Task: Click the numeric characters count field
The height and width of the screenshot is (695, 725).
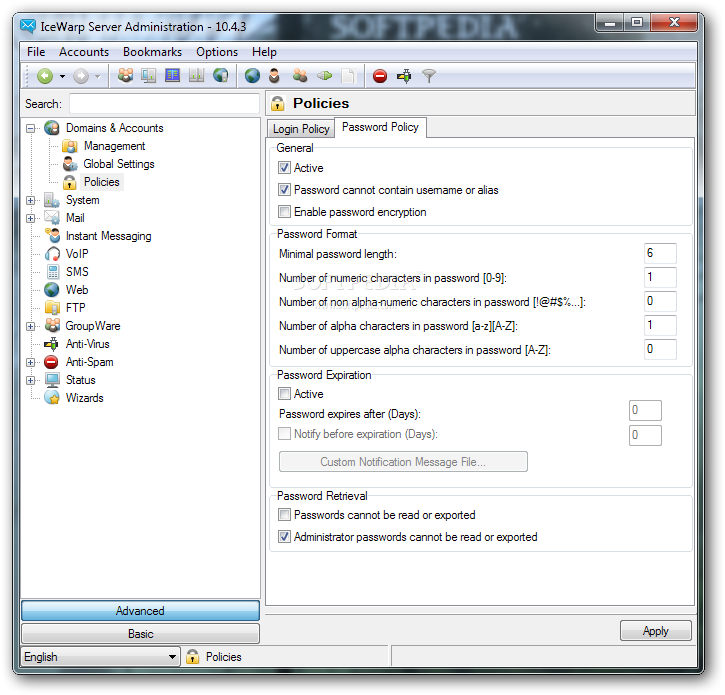Action: pyautogui.click(x=660, y=277)
